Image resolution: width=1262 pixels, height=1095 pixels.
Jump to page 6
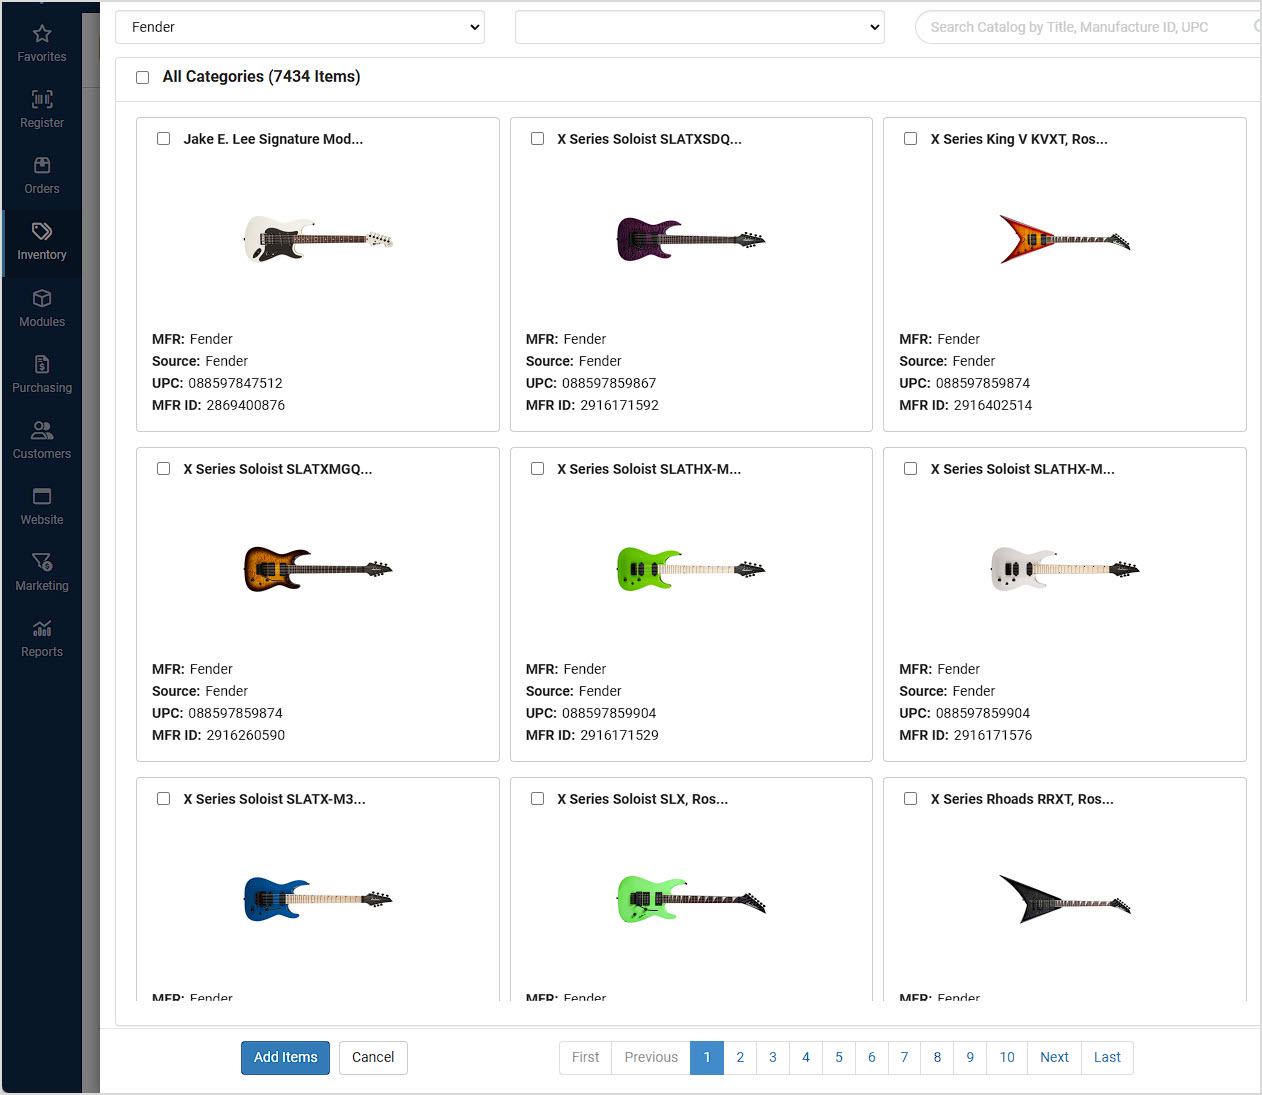pyautogui.click(x=872, y=1058)
